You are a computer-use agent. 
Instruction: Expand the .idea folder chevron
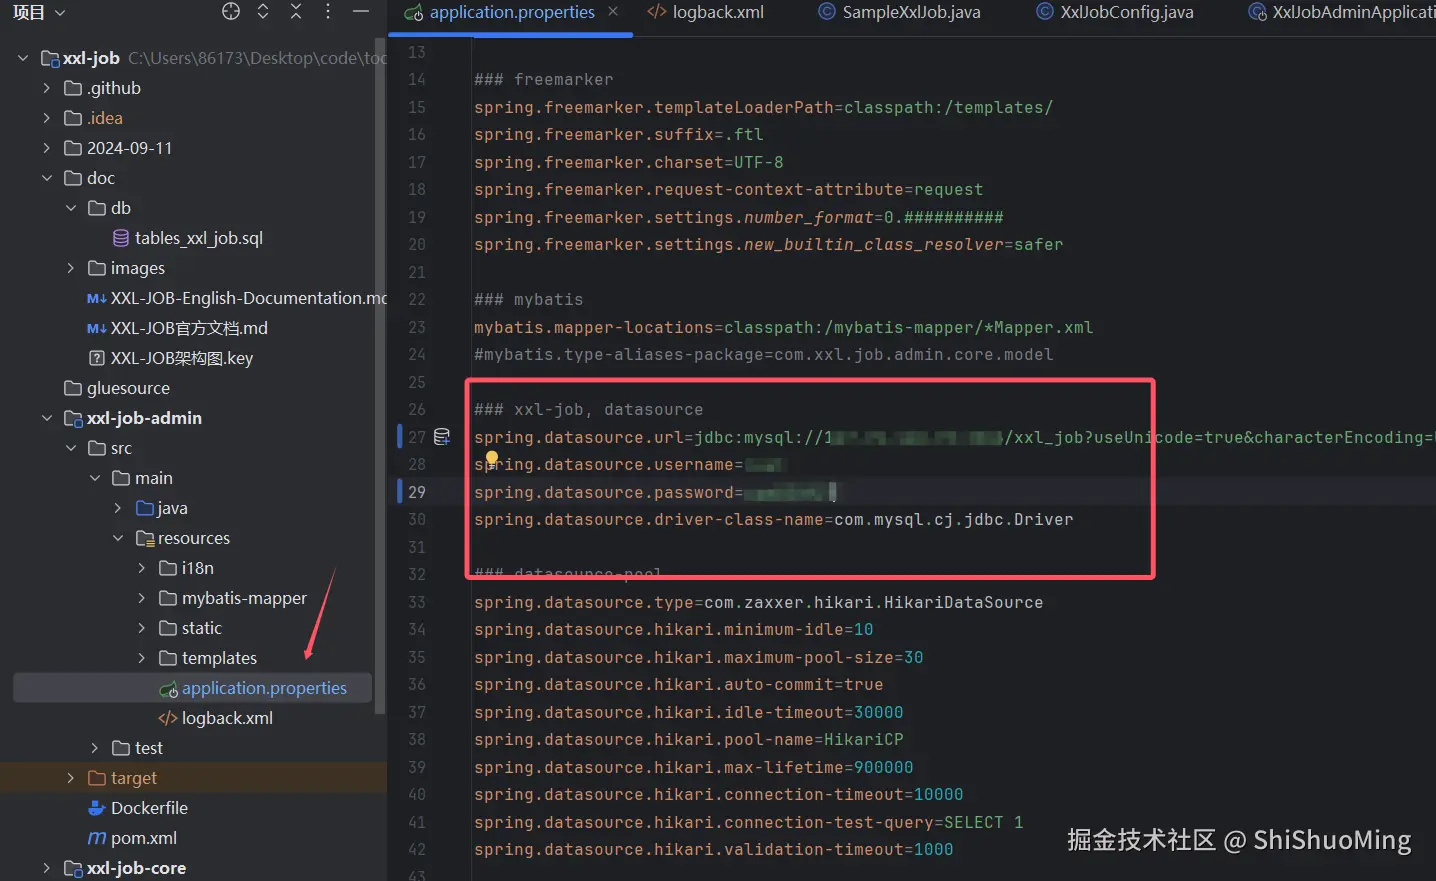[47, 118]
